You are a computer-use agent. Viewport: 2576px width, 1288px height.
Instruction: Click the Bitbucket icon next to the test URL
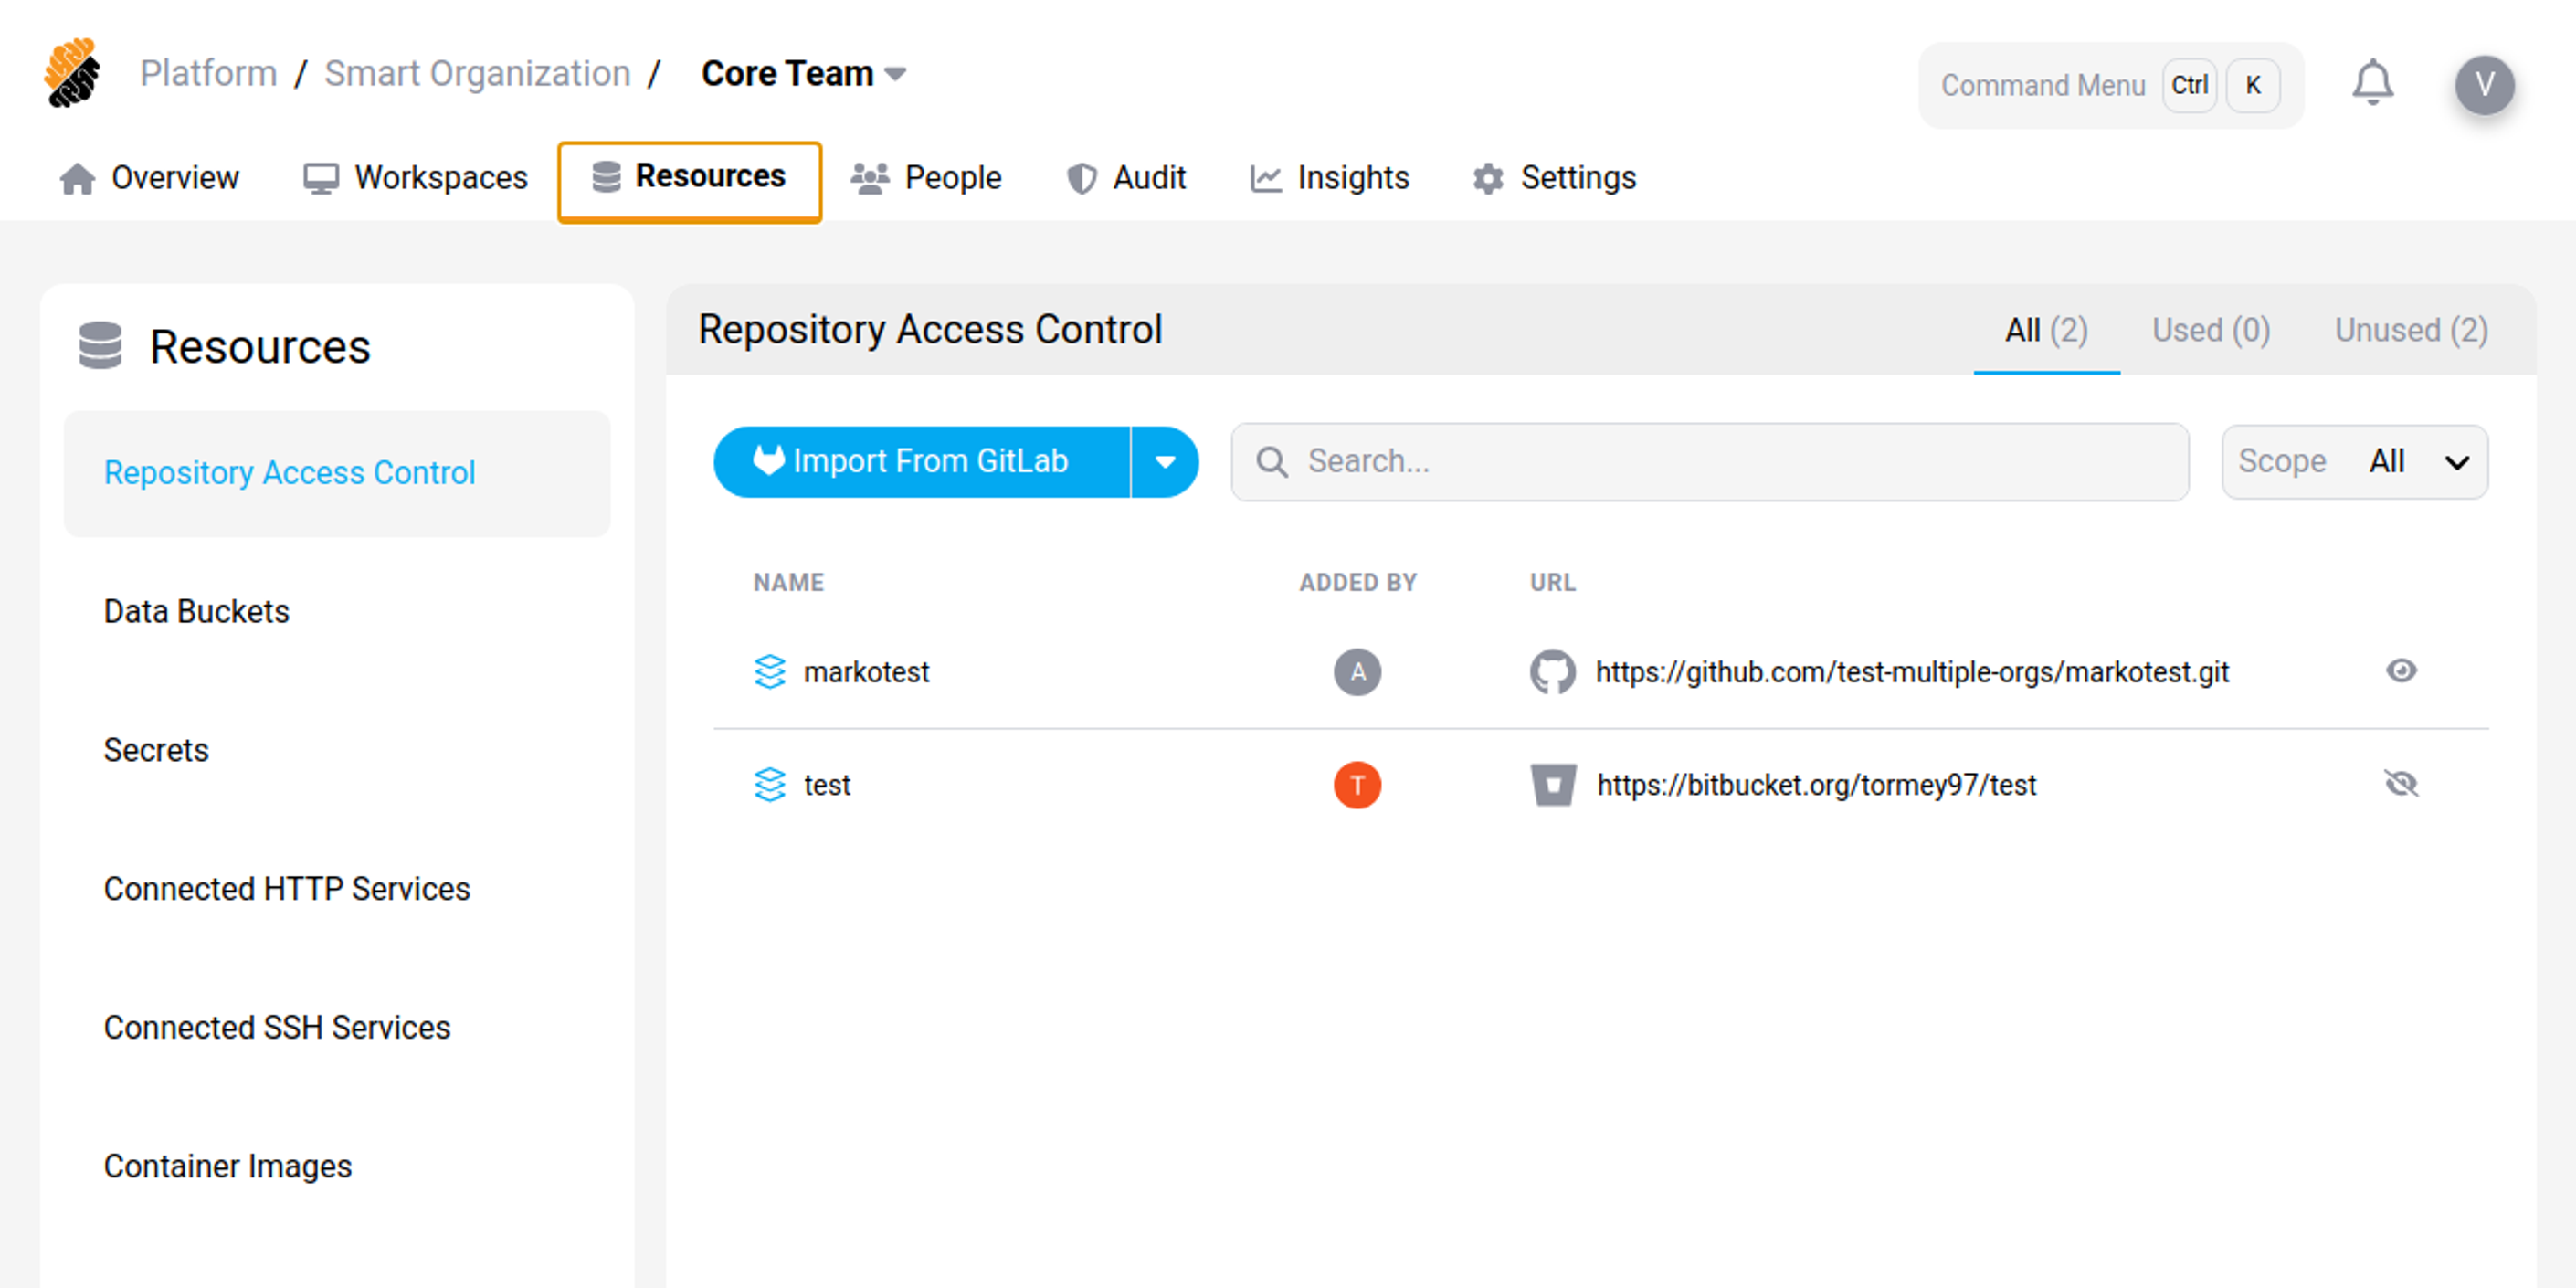pyautogui.click(x=1553, y=785)
